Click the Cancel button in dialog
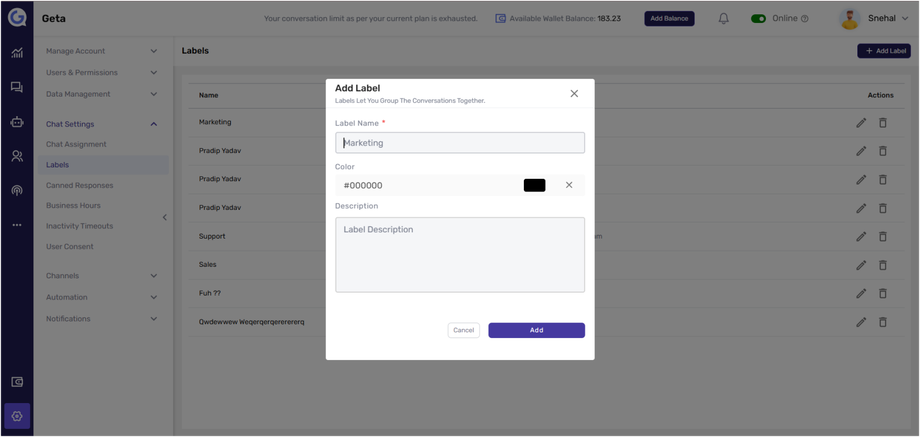Viewport: 920px width, 437px height. (463, 330)
